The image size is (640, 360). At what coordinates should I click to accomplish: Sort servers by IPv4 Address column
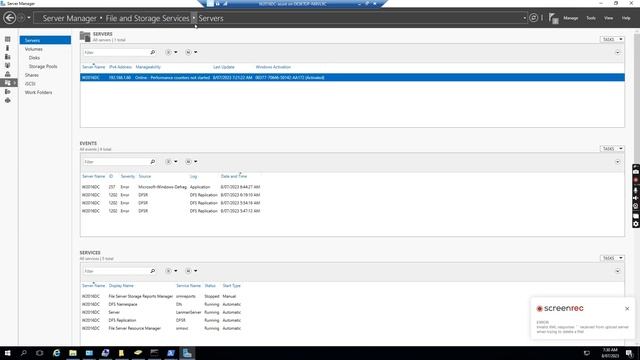click(120, 67)
